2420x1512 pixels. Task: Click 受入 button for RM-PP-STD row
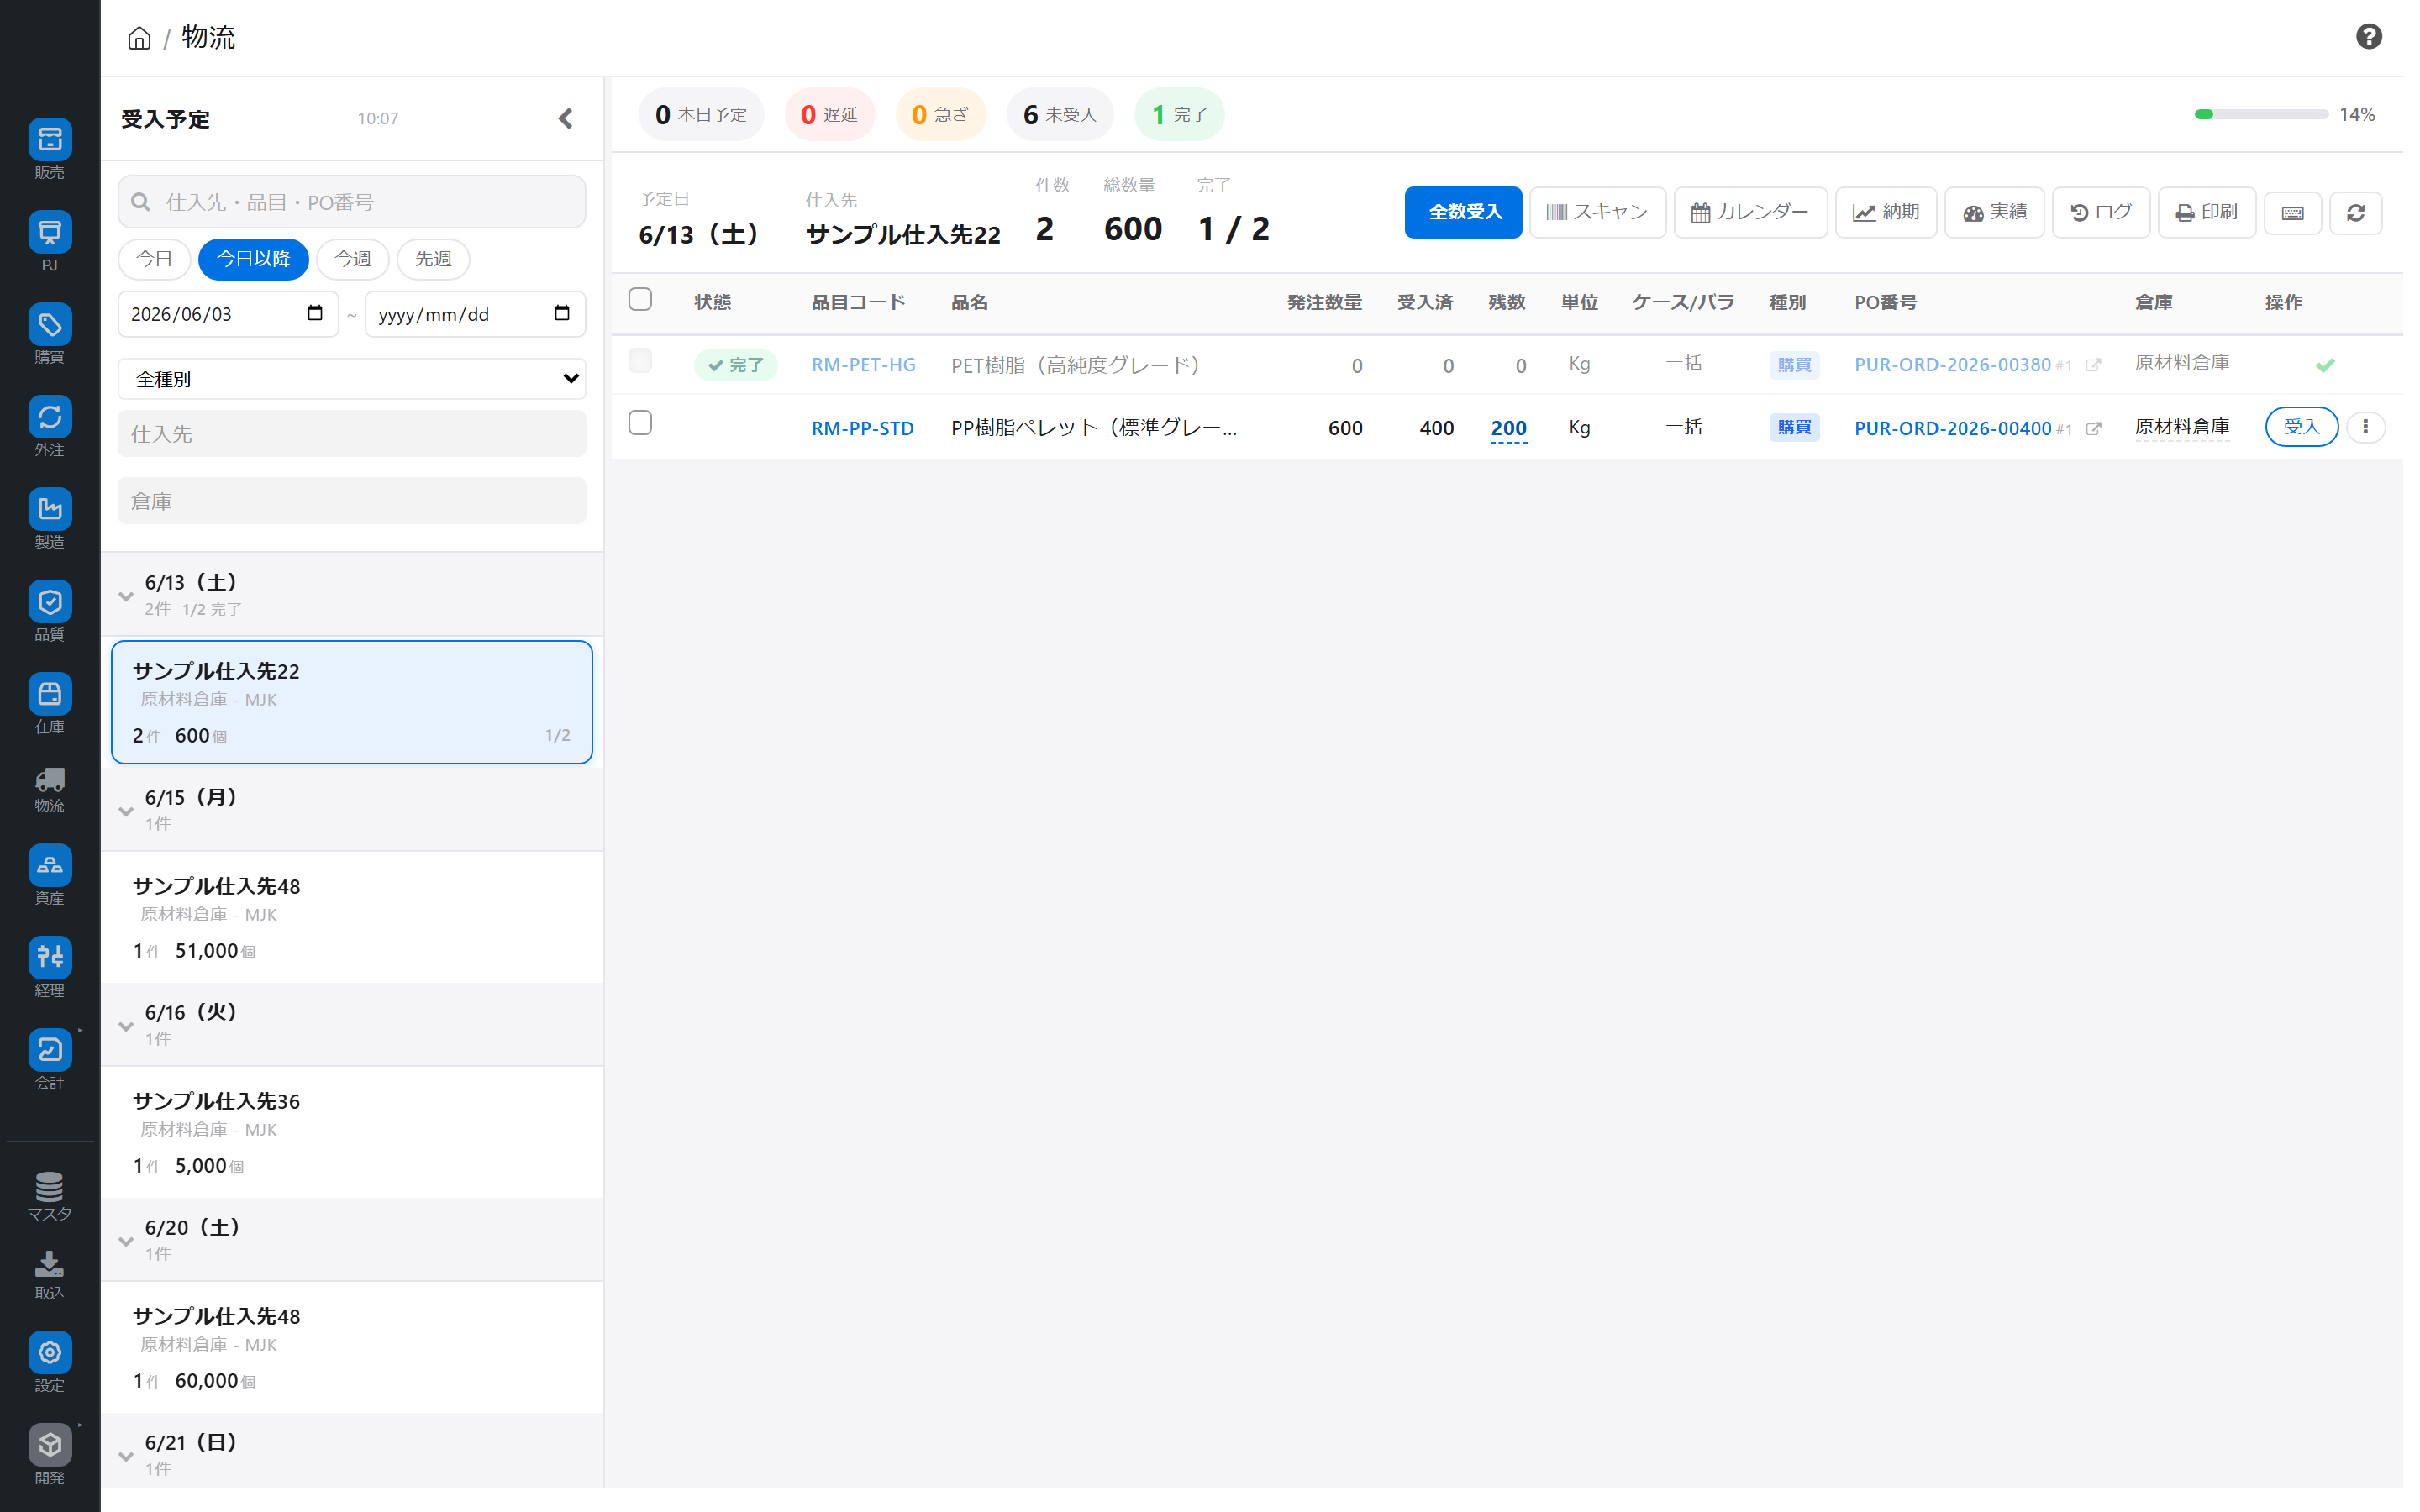point(2301,427)
